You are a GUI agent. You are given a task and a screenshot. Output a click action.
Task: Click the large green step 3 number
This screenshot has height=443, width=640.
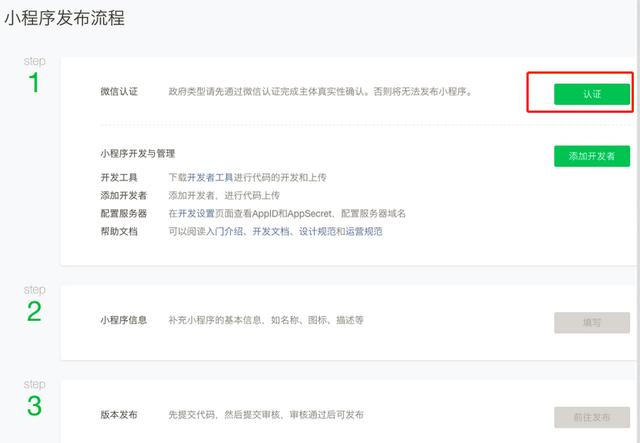34,406
